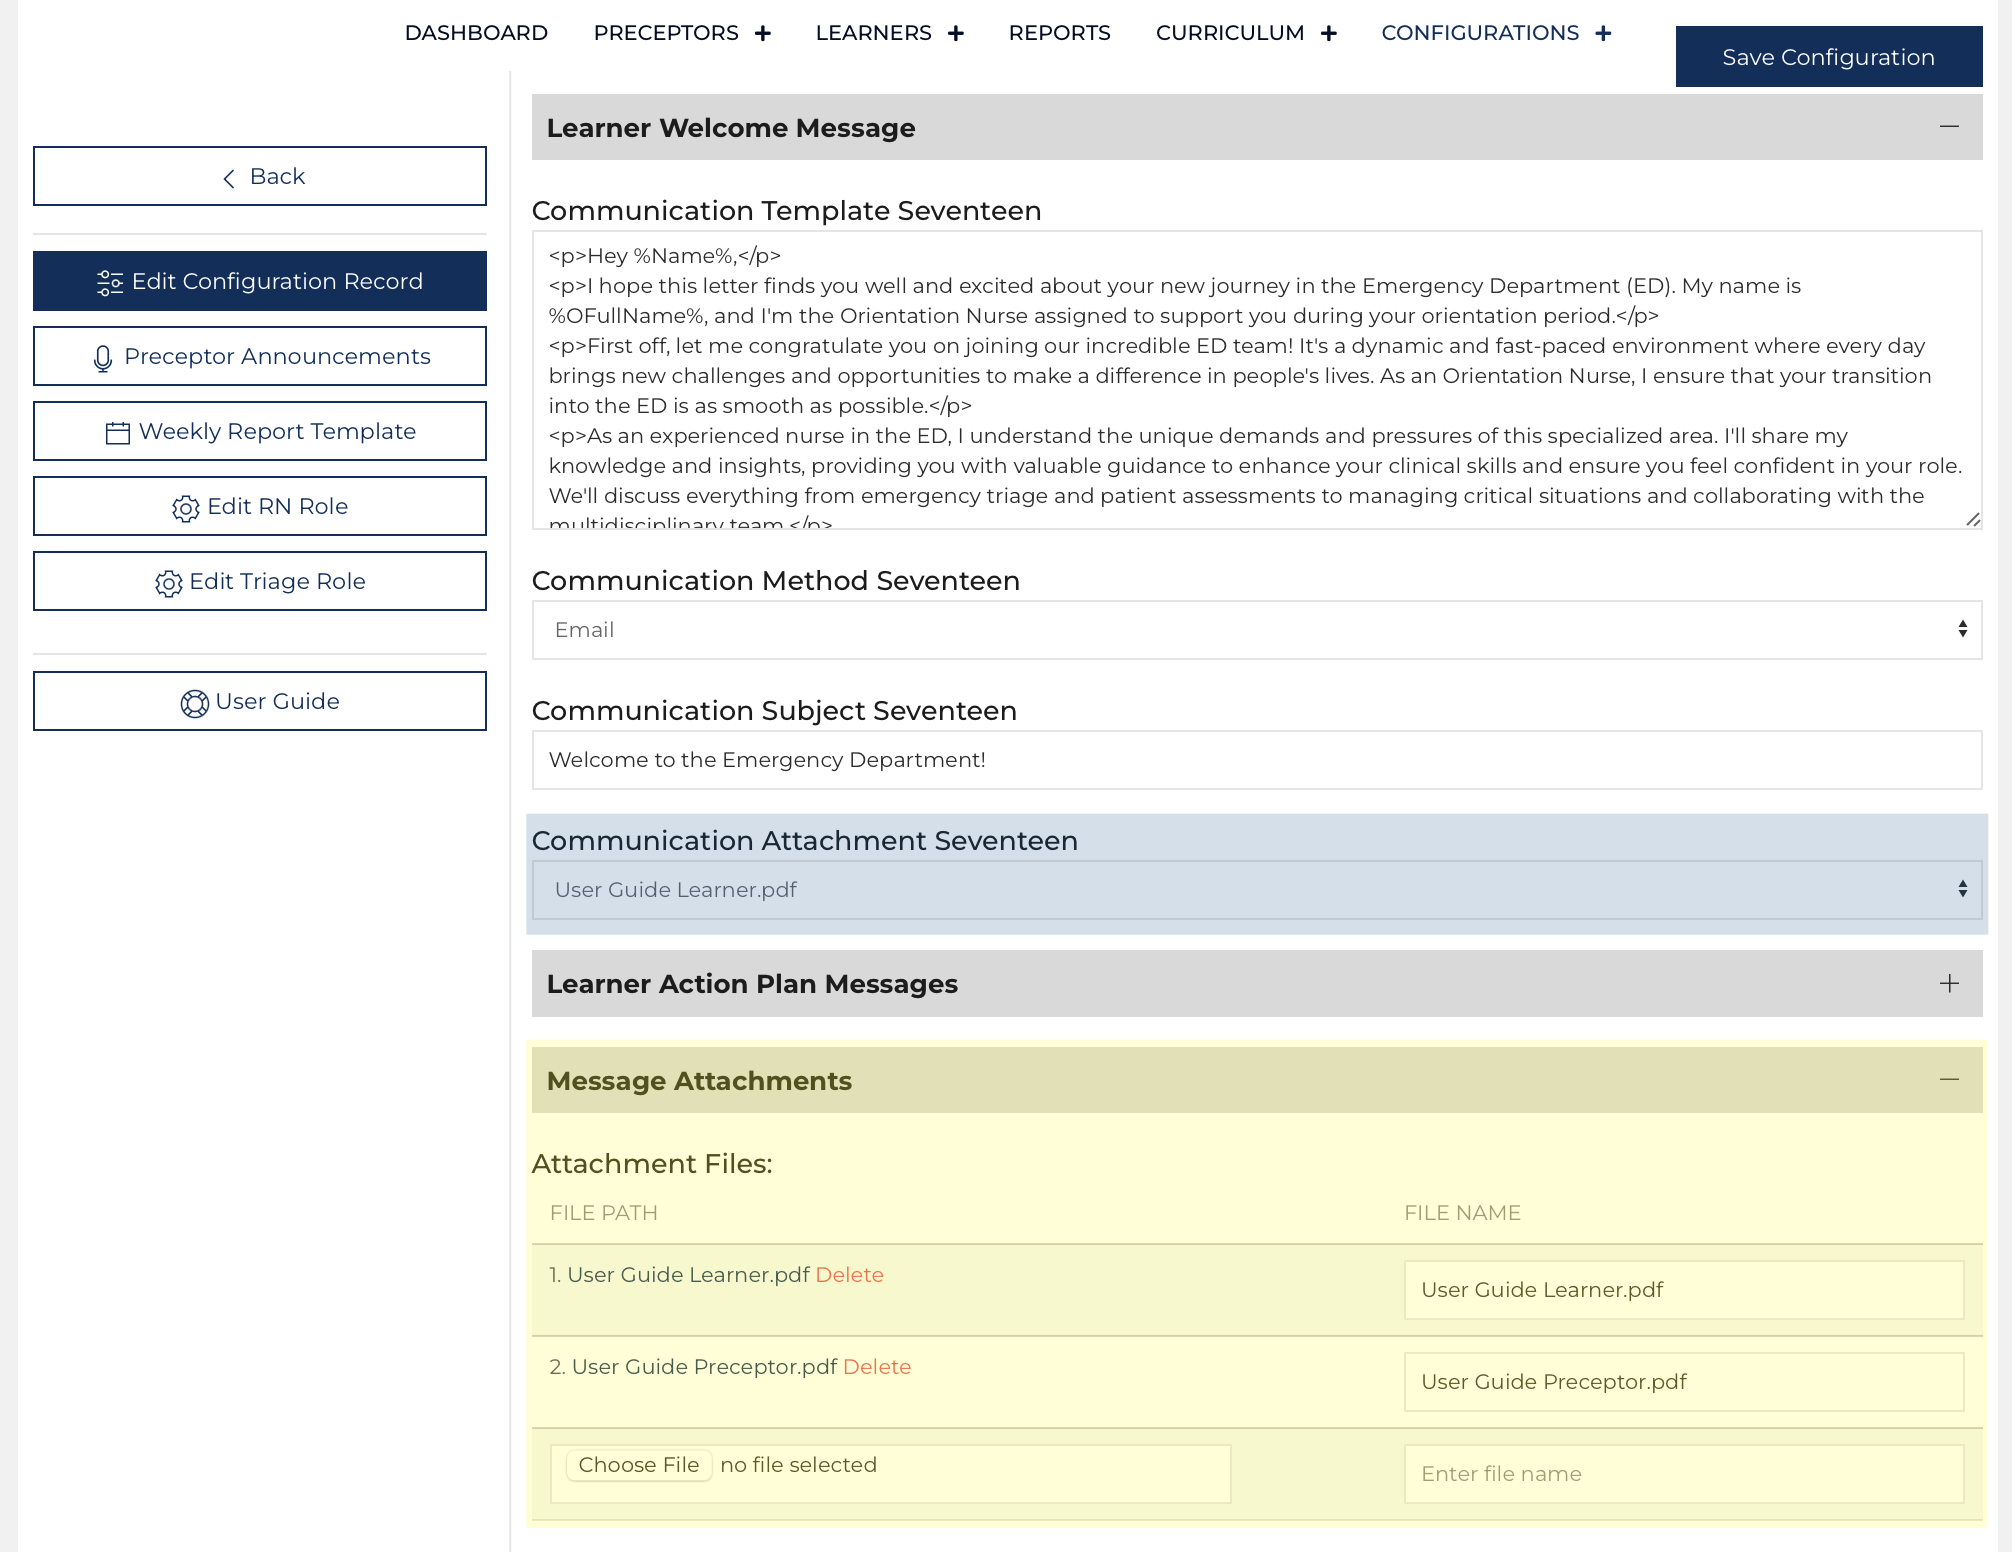
Task: Open the Communication Method Seventeen dropdown
Action: (1256, 630)
